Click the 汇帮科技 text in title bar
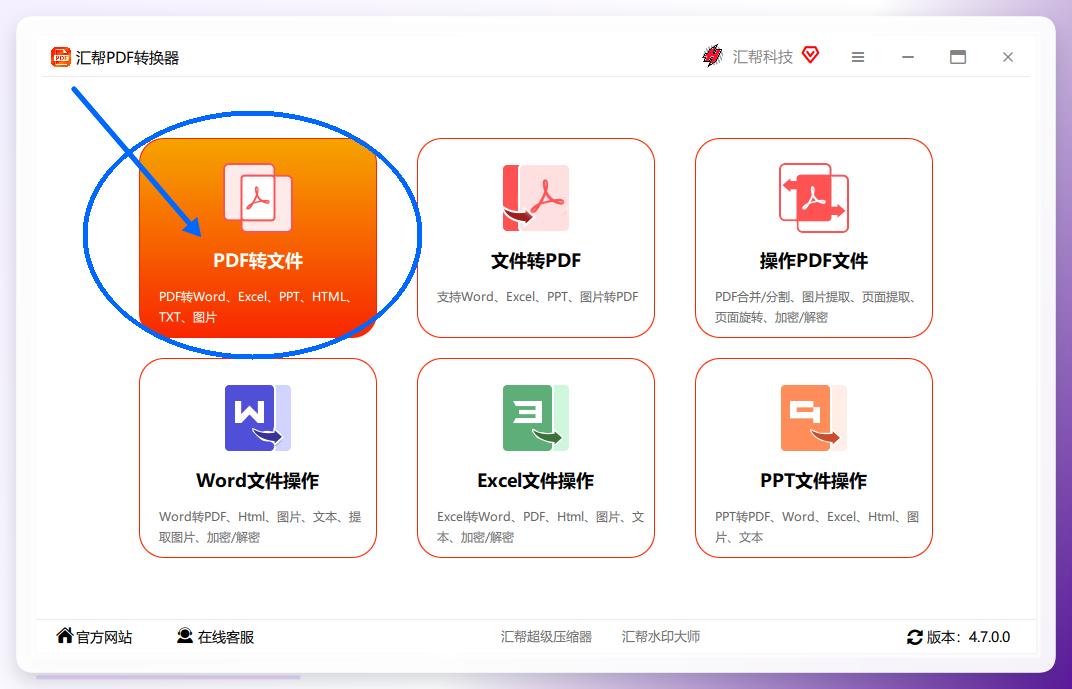The image size is (1072, 689). (x=763, y=57)
